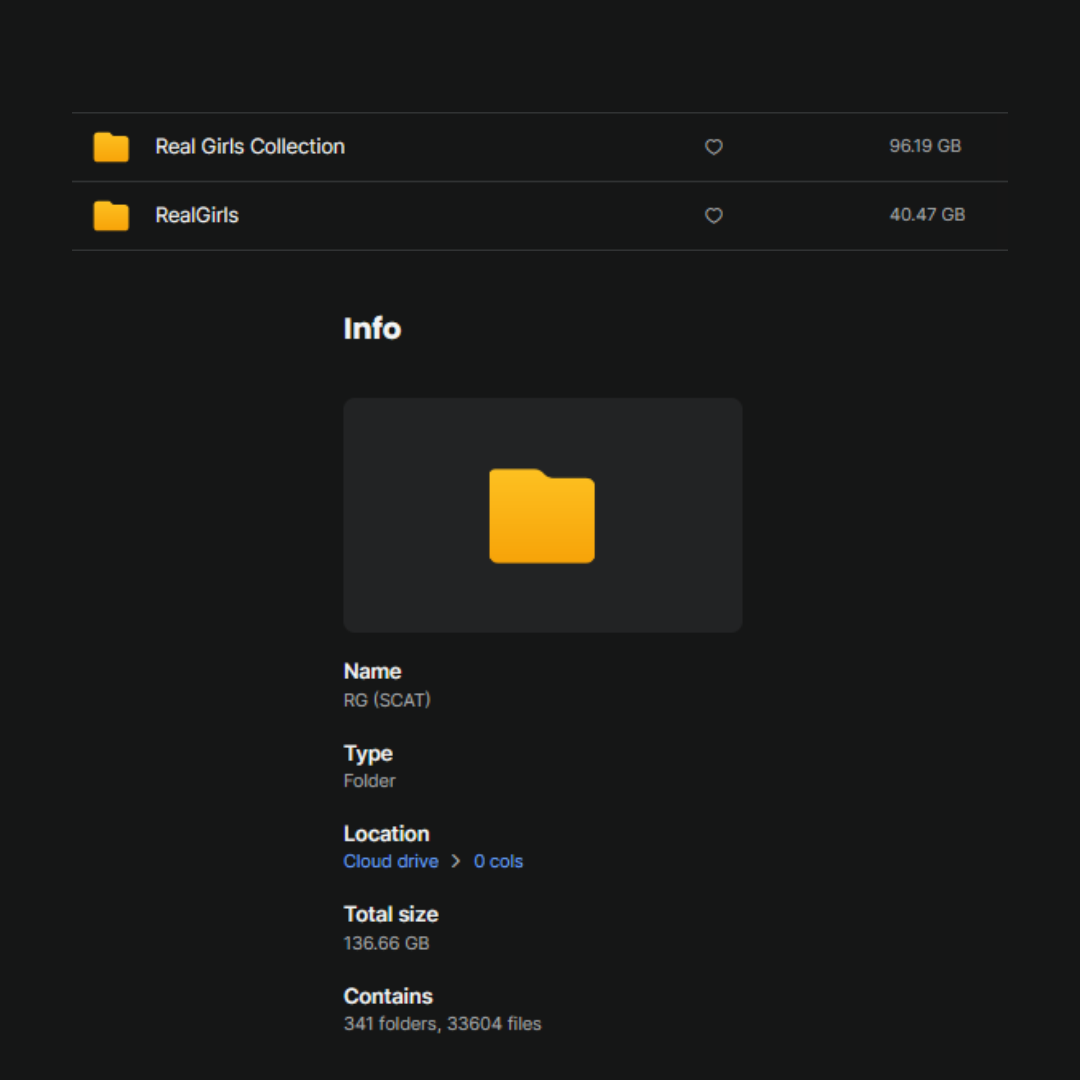This screenshot has height=1080, width=1080.
Task: Favorite the Real Girls Collection folder via heart
Action: 713,147
